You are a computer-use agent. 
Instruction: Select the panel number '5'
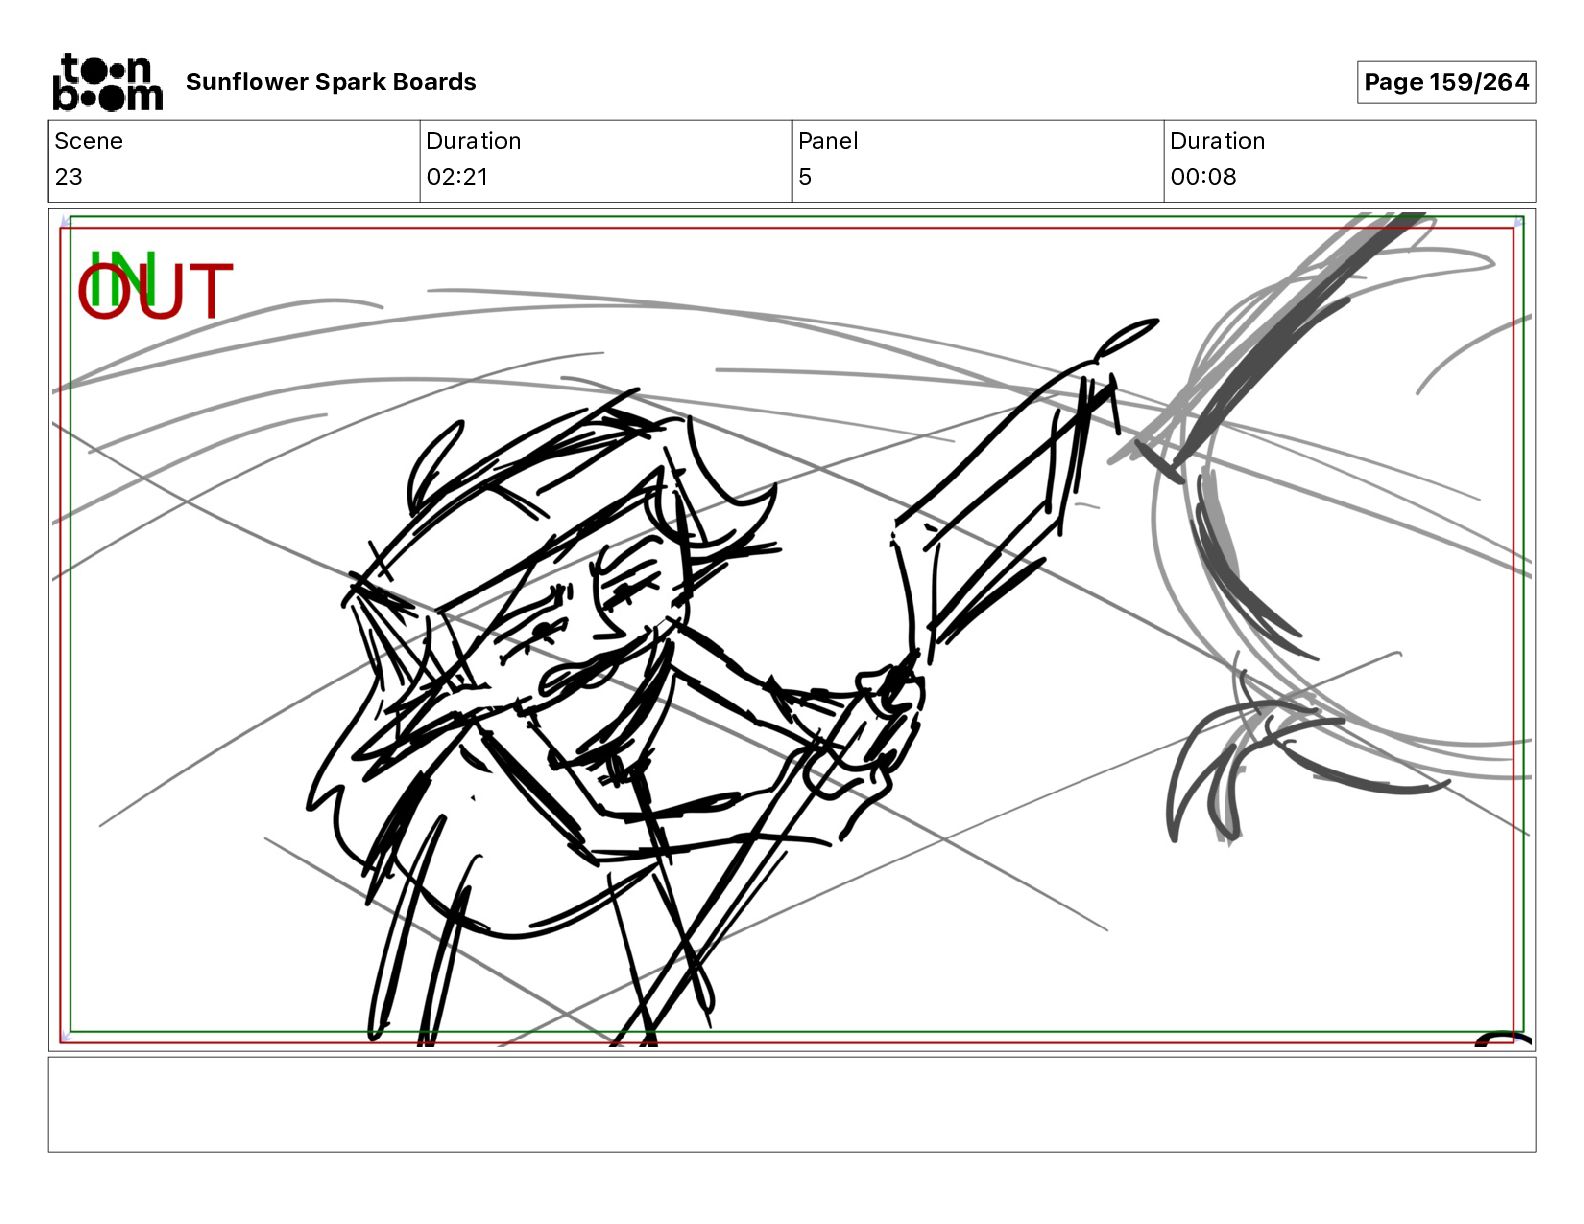click(805, 177)
